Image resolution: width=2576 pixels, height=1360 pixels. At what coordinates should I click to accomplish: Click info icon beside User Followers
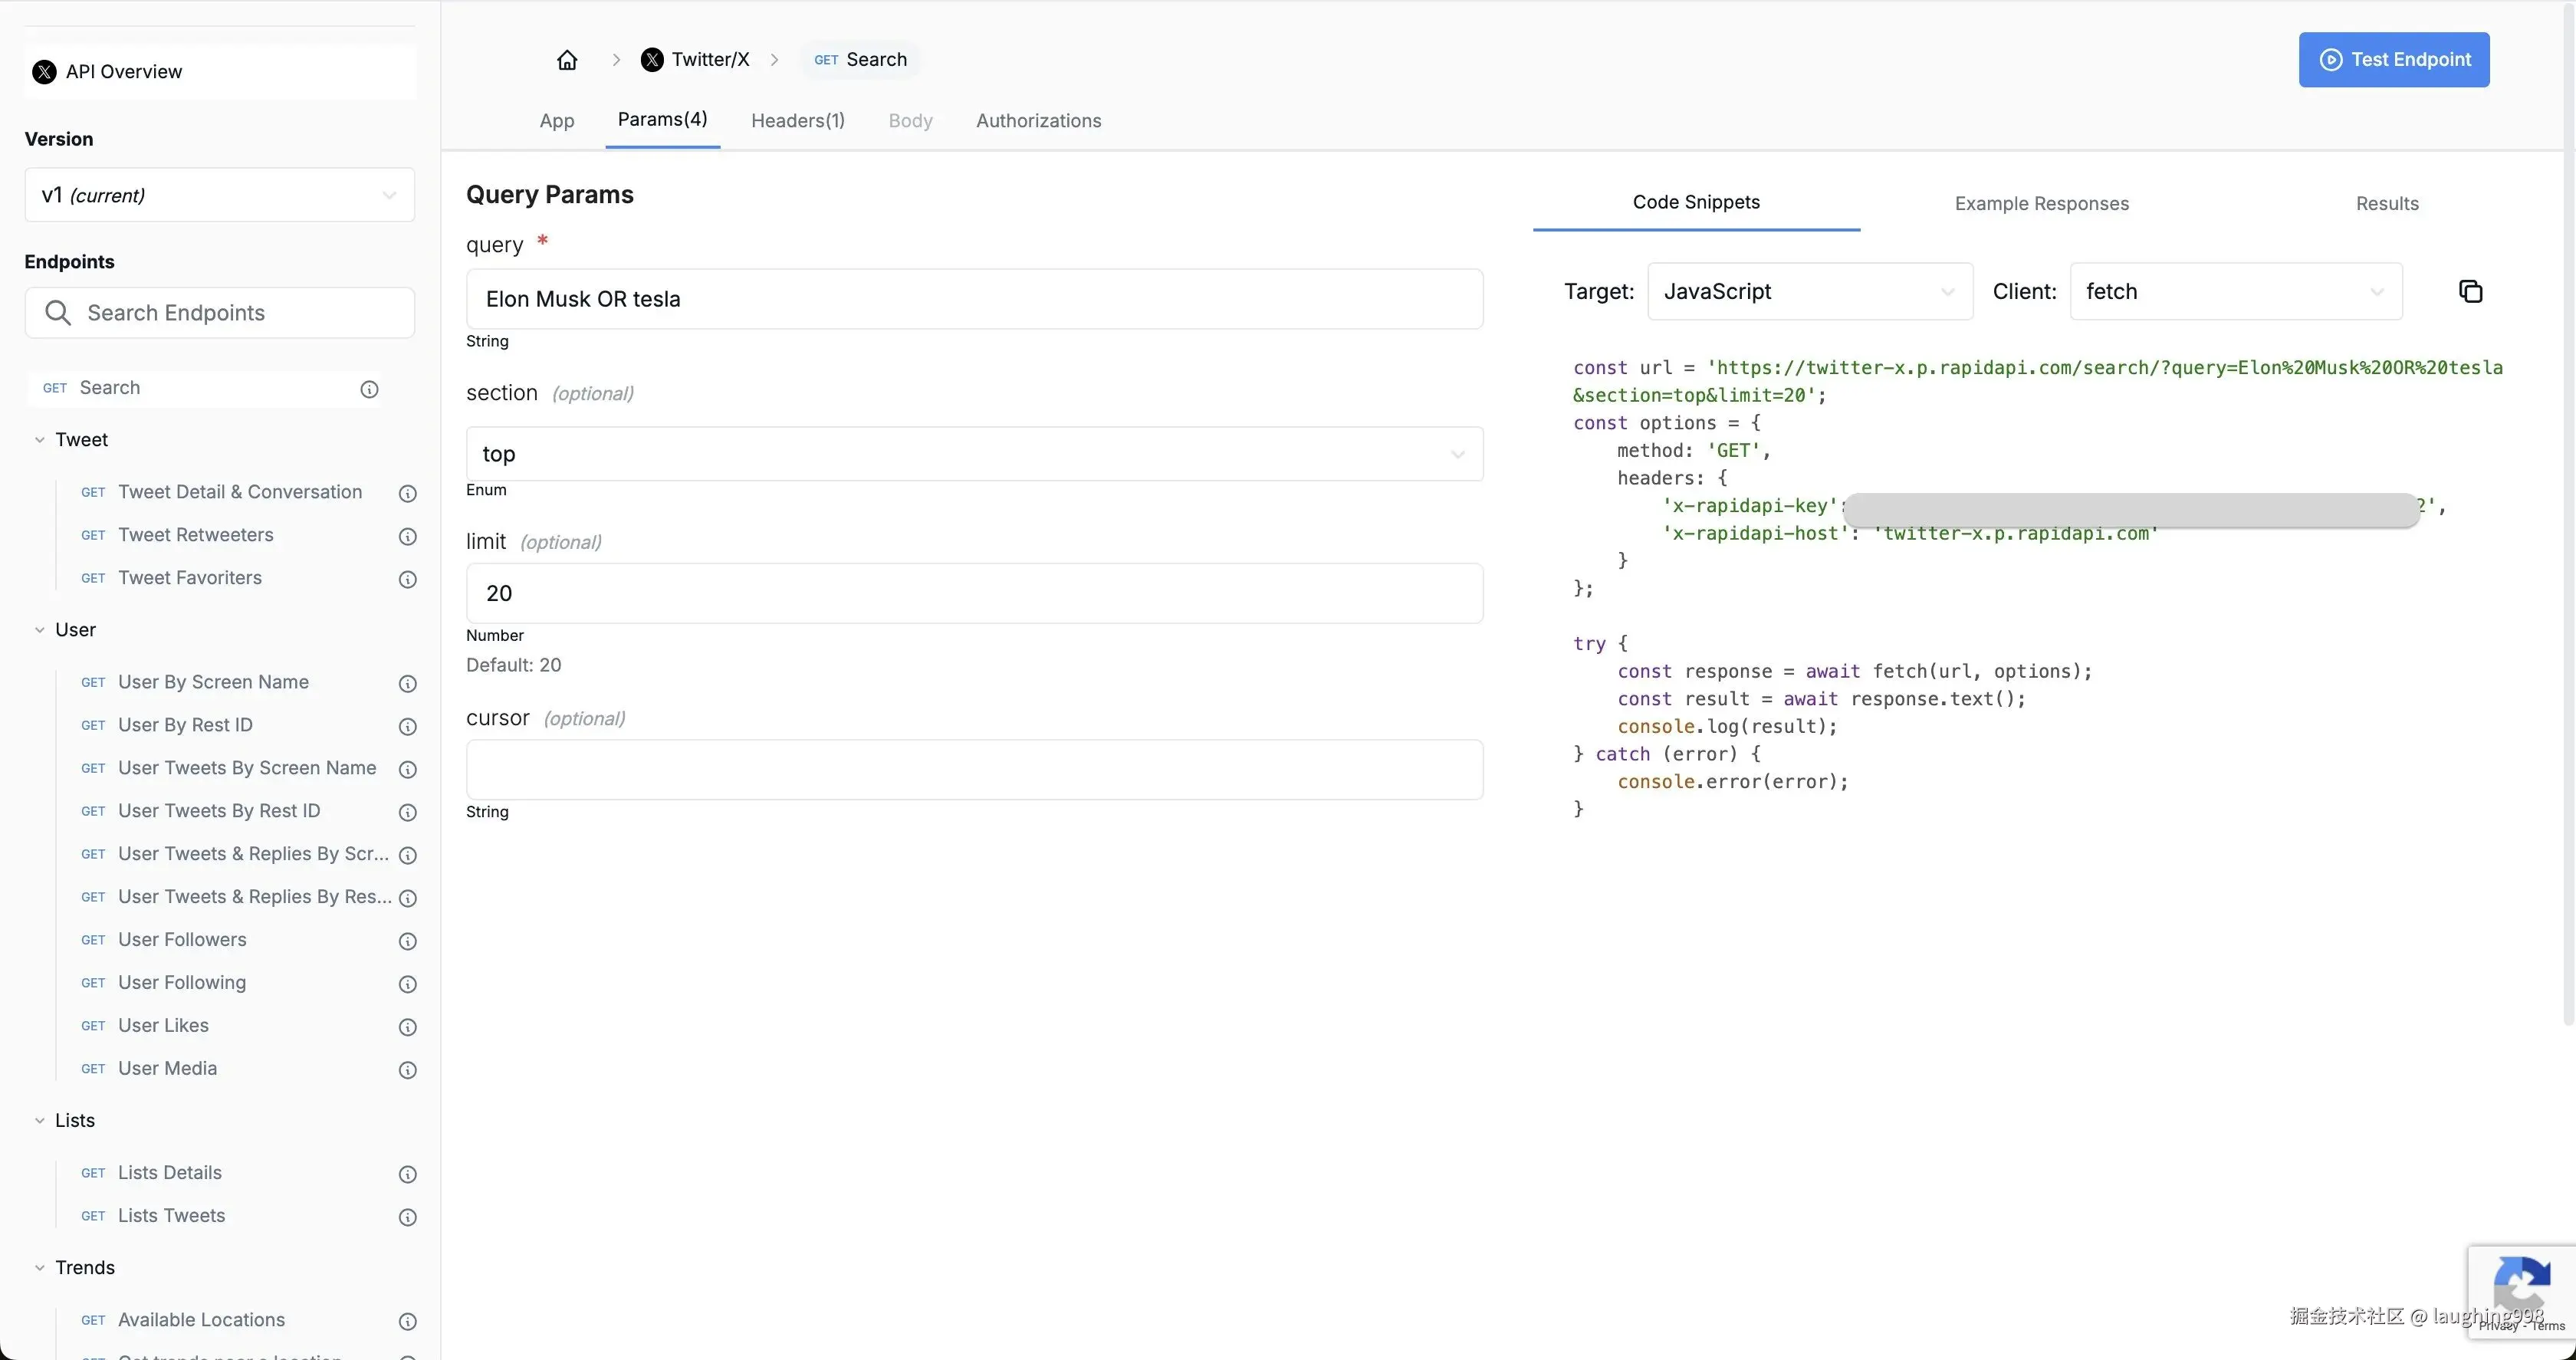[407, 941]
